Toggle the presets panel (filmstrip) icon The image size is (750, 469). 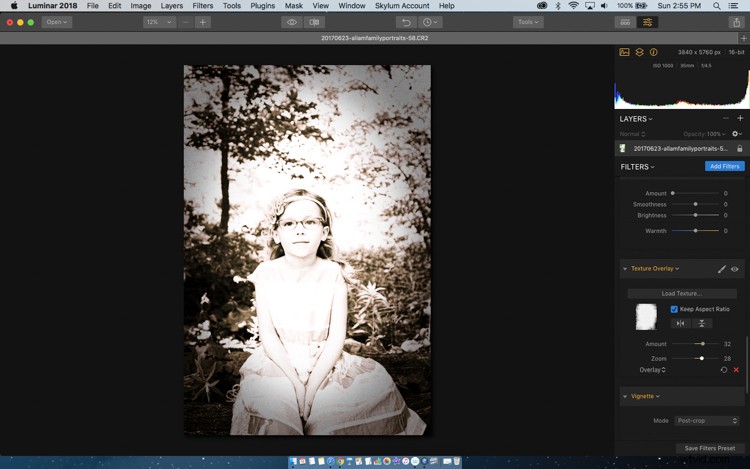pyautogui.click(x=625, y=22)
